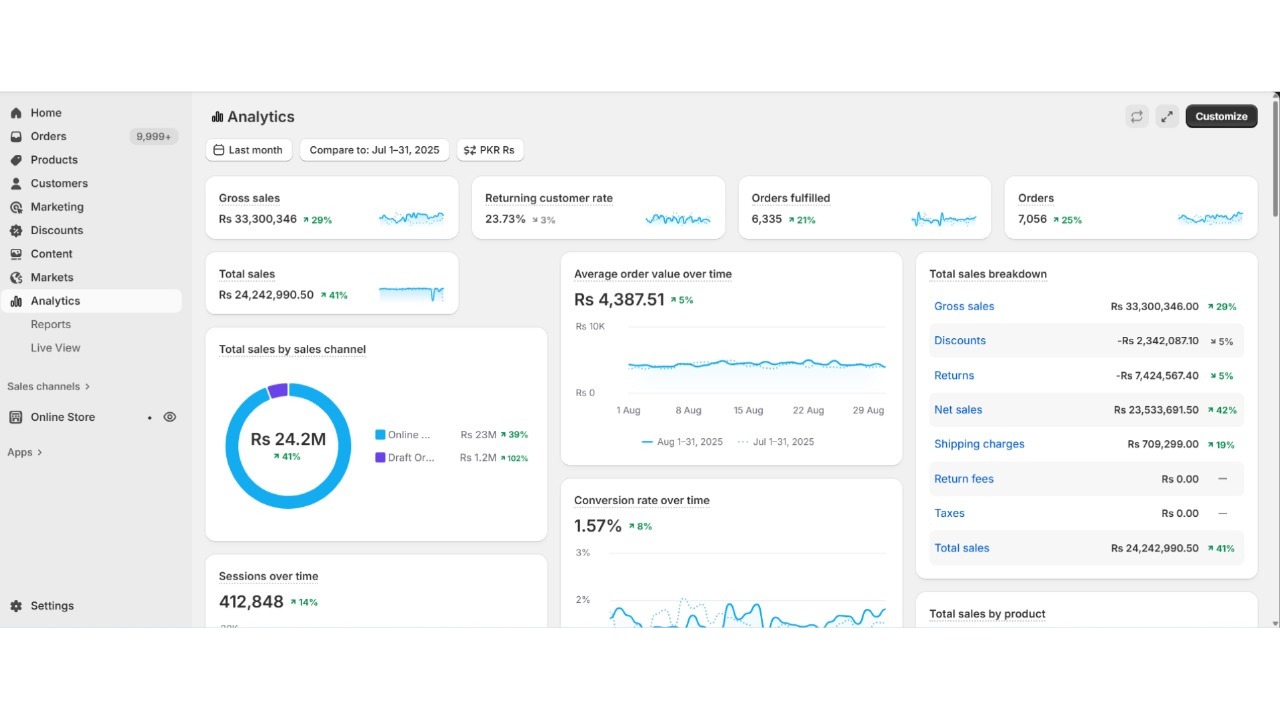The width and height of the screenshot is (1280, 720).
Task: Click the Settings gear icon
Action: [16, 606]
